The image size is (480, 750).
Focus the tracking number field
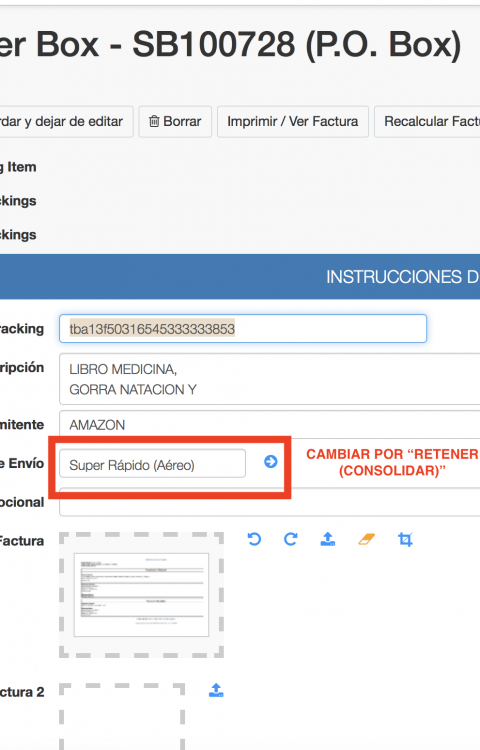(243, 329)
